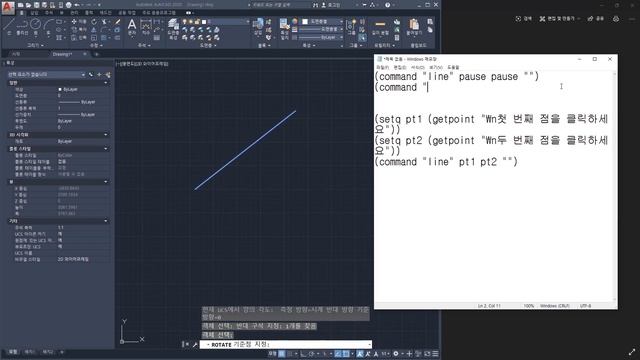The width and height of the screenshot is (640, 360).
Task: Open the AutoCAD application menu logo
Action: tap(7, 7)
